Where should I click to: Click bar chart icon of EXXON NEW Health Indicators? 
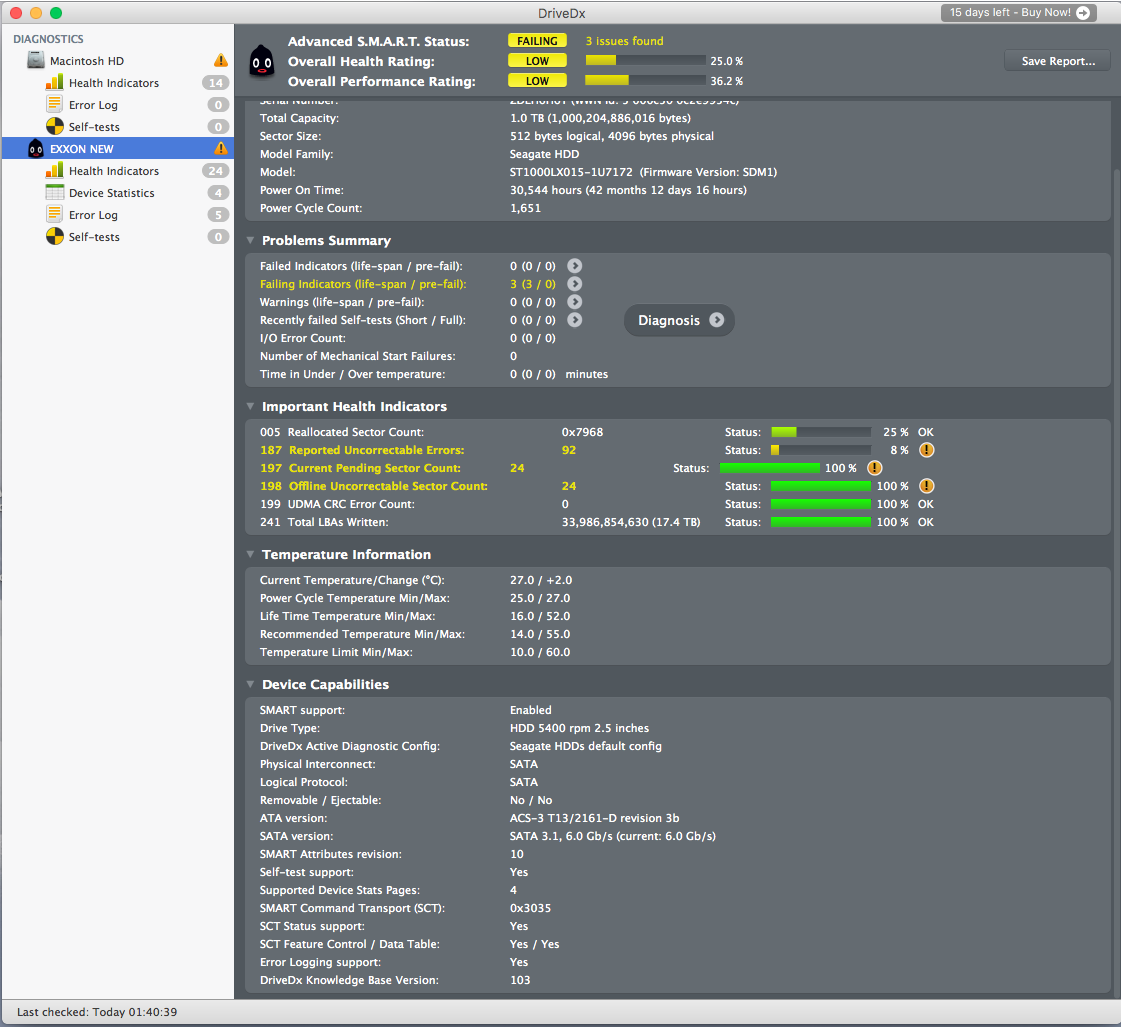(x=54, y=170)
